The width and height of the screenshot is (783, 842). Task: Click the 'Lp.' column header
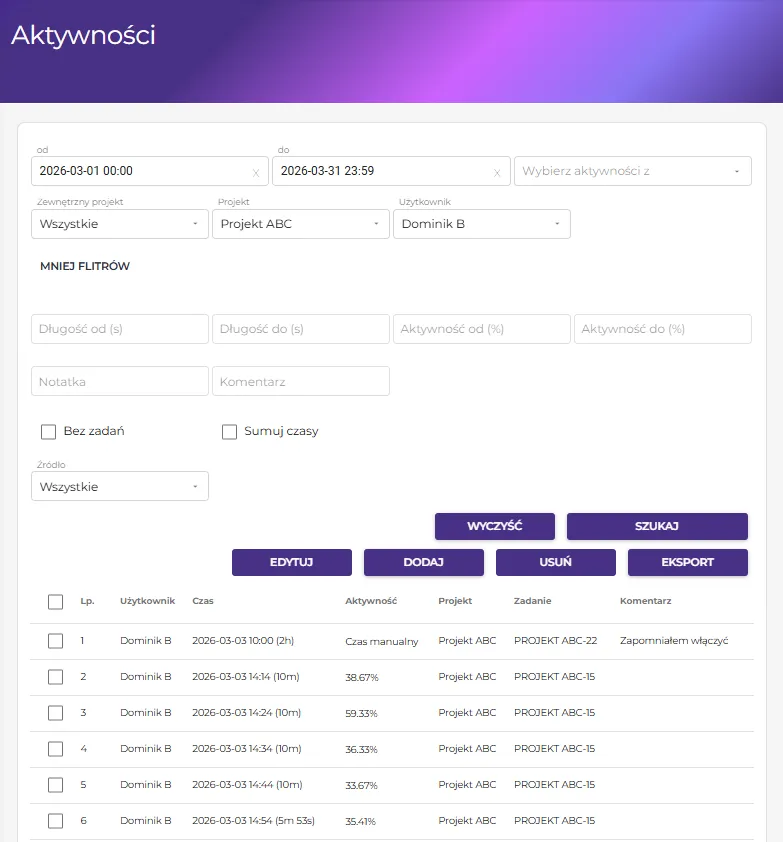(88, 601)
